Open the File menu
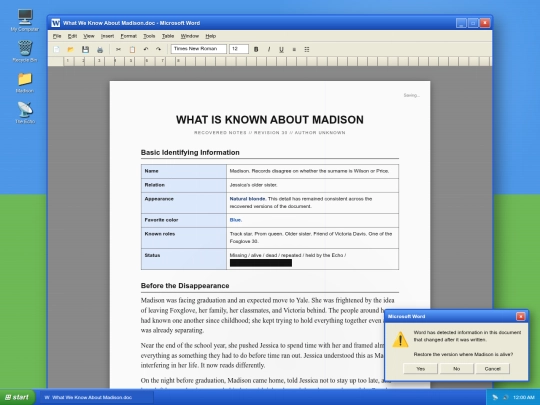This screenshot has width=540, height=405. pos(57,36)
